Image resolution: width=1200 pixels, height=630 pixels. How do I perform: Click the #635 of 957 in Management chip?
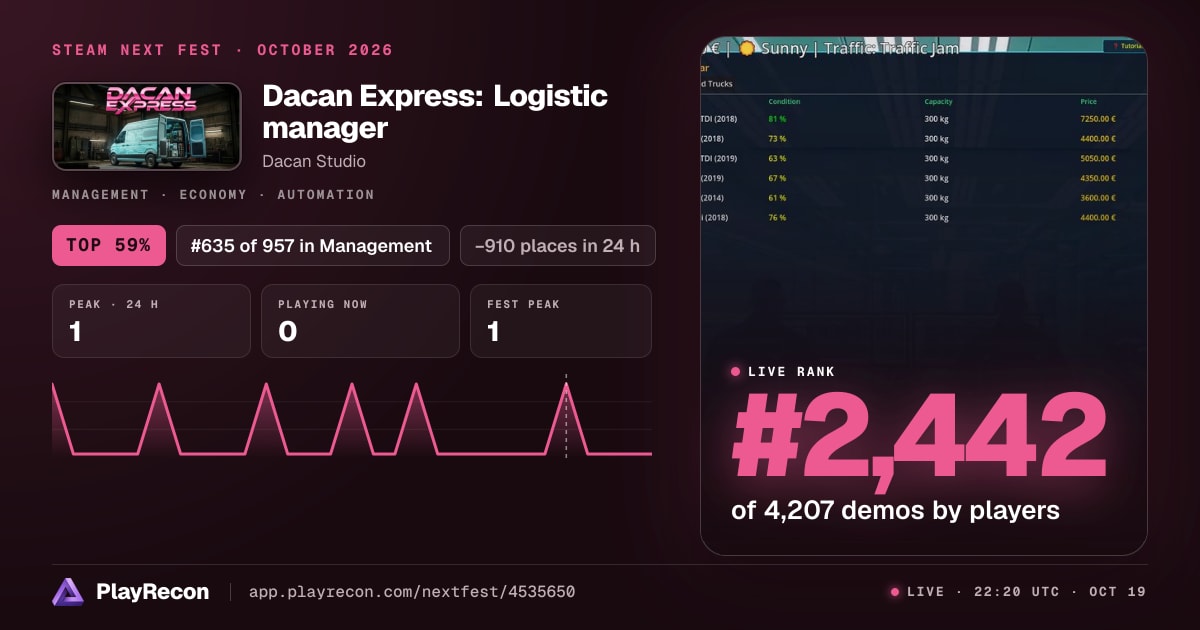313,245
